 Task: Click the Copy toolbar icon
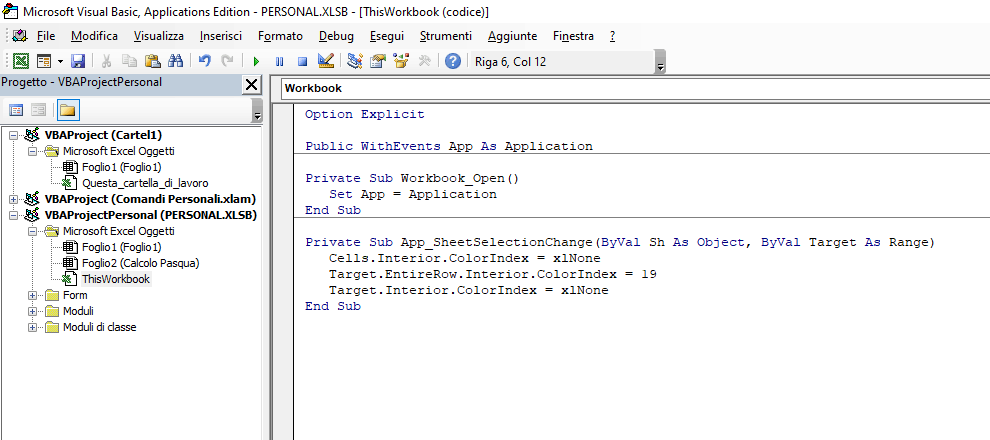[x=129, y=61]
